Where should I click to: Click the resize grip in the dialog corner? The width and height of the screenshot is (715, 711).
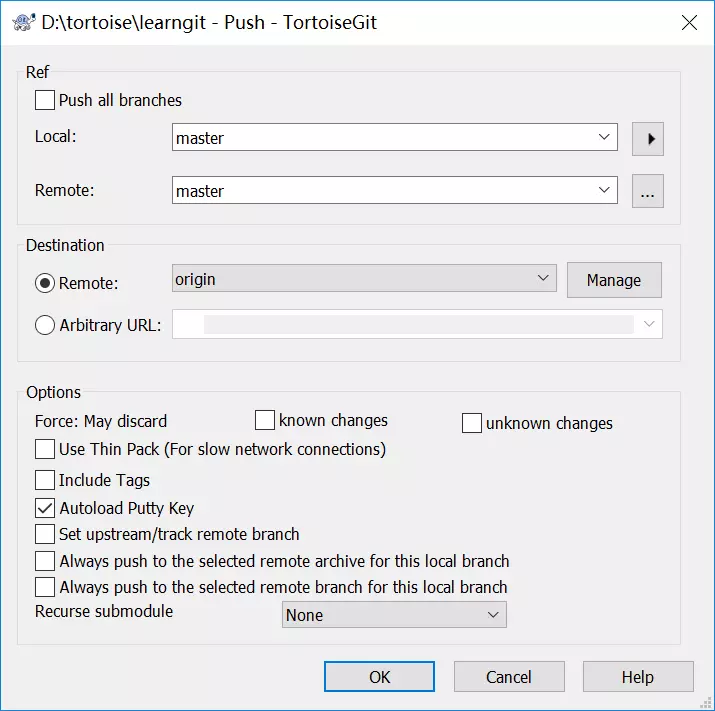point(706,703)
